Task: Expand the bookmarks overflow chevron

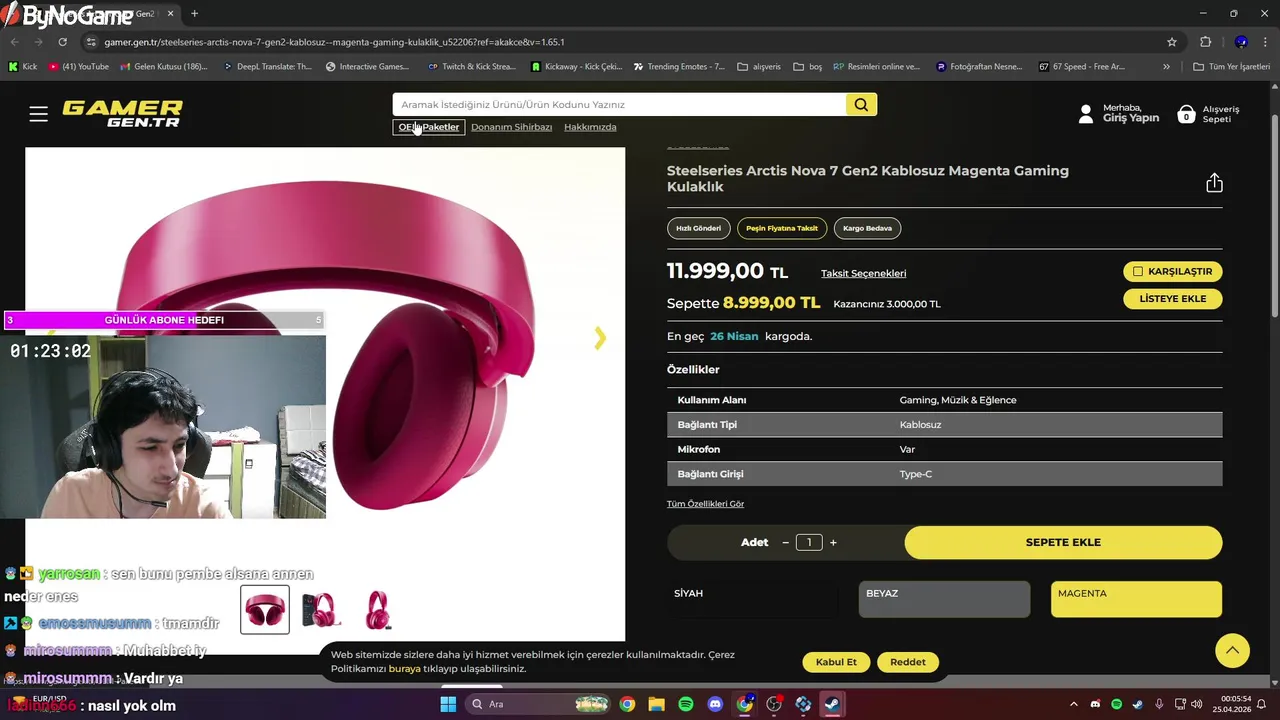Action: coord(1166,67)
